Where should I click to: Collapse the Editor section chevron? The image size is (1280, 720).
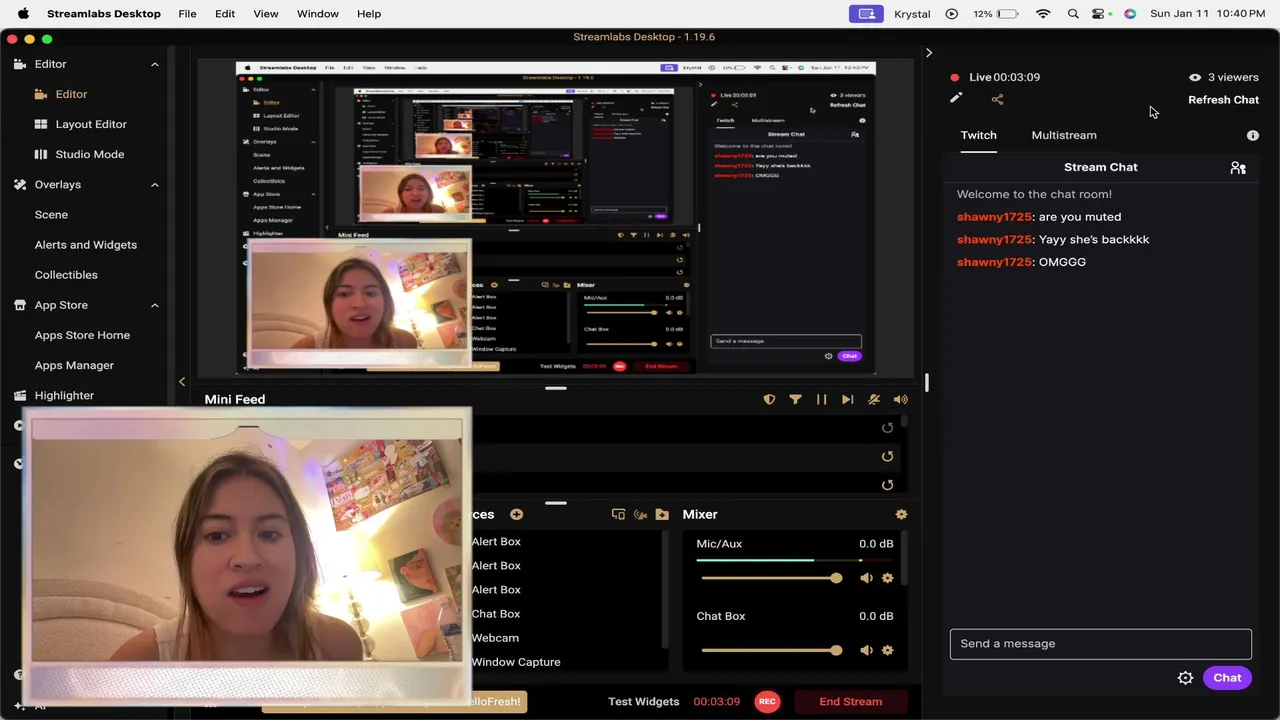coord(155,64)
